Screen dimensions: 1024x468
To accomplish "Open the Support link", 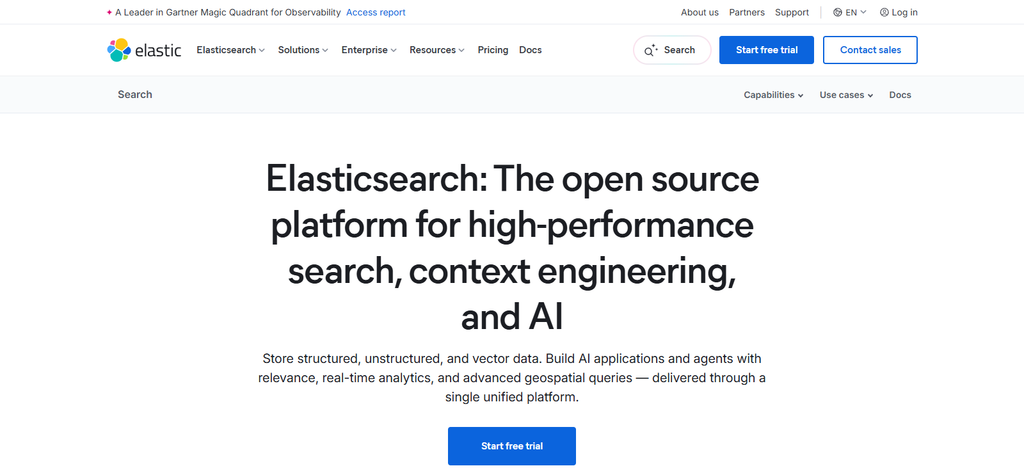I will (792, 12).
